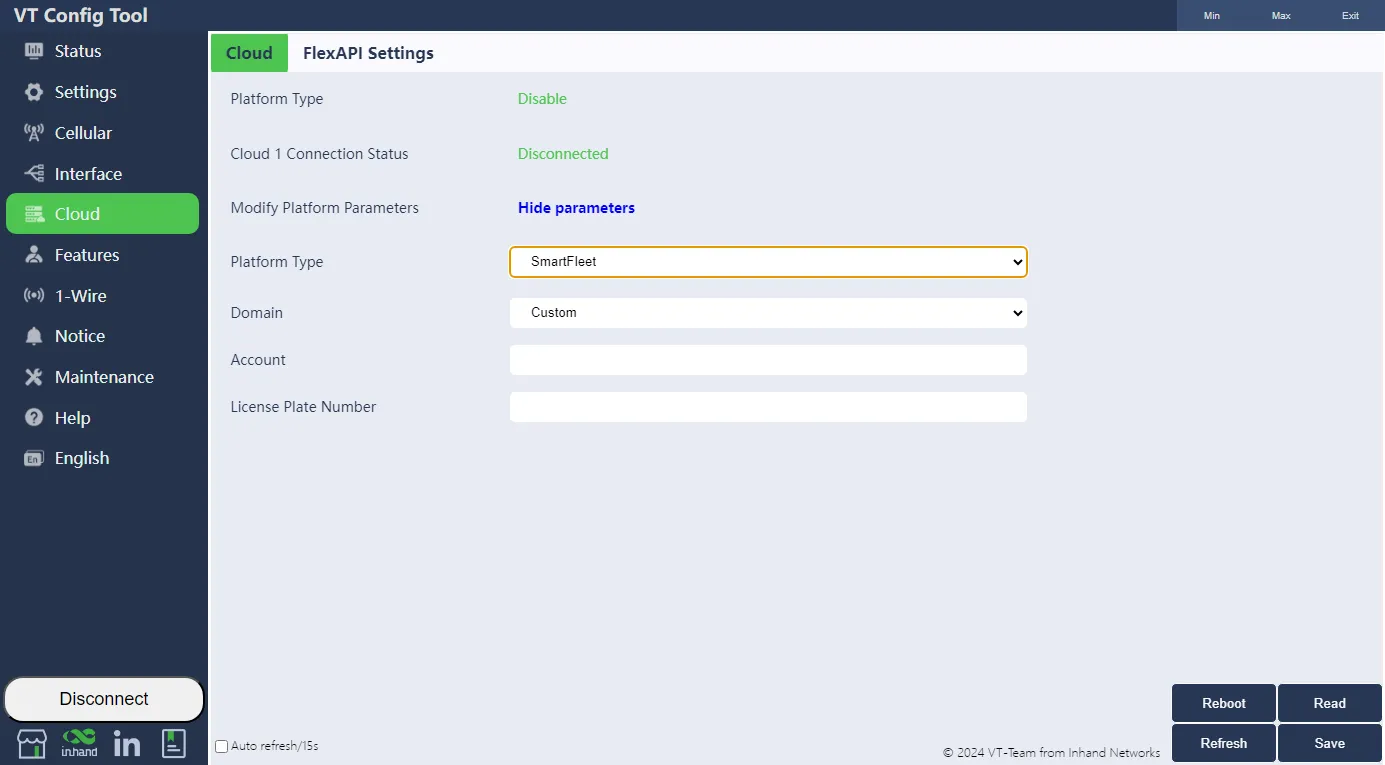Open the Platform Type SmartFleet dropdown
Image resolution: width=1385 pixels, height=765 pixels.
[768, 262]
